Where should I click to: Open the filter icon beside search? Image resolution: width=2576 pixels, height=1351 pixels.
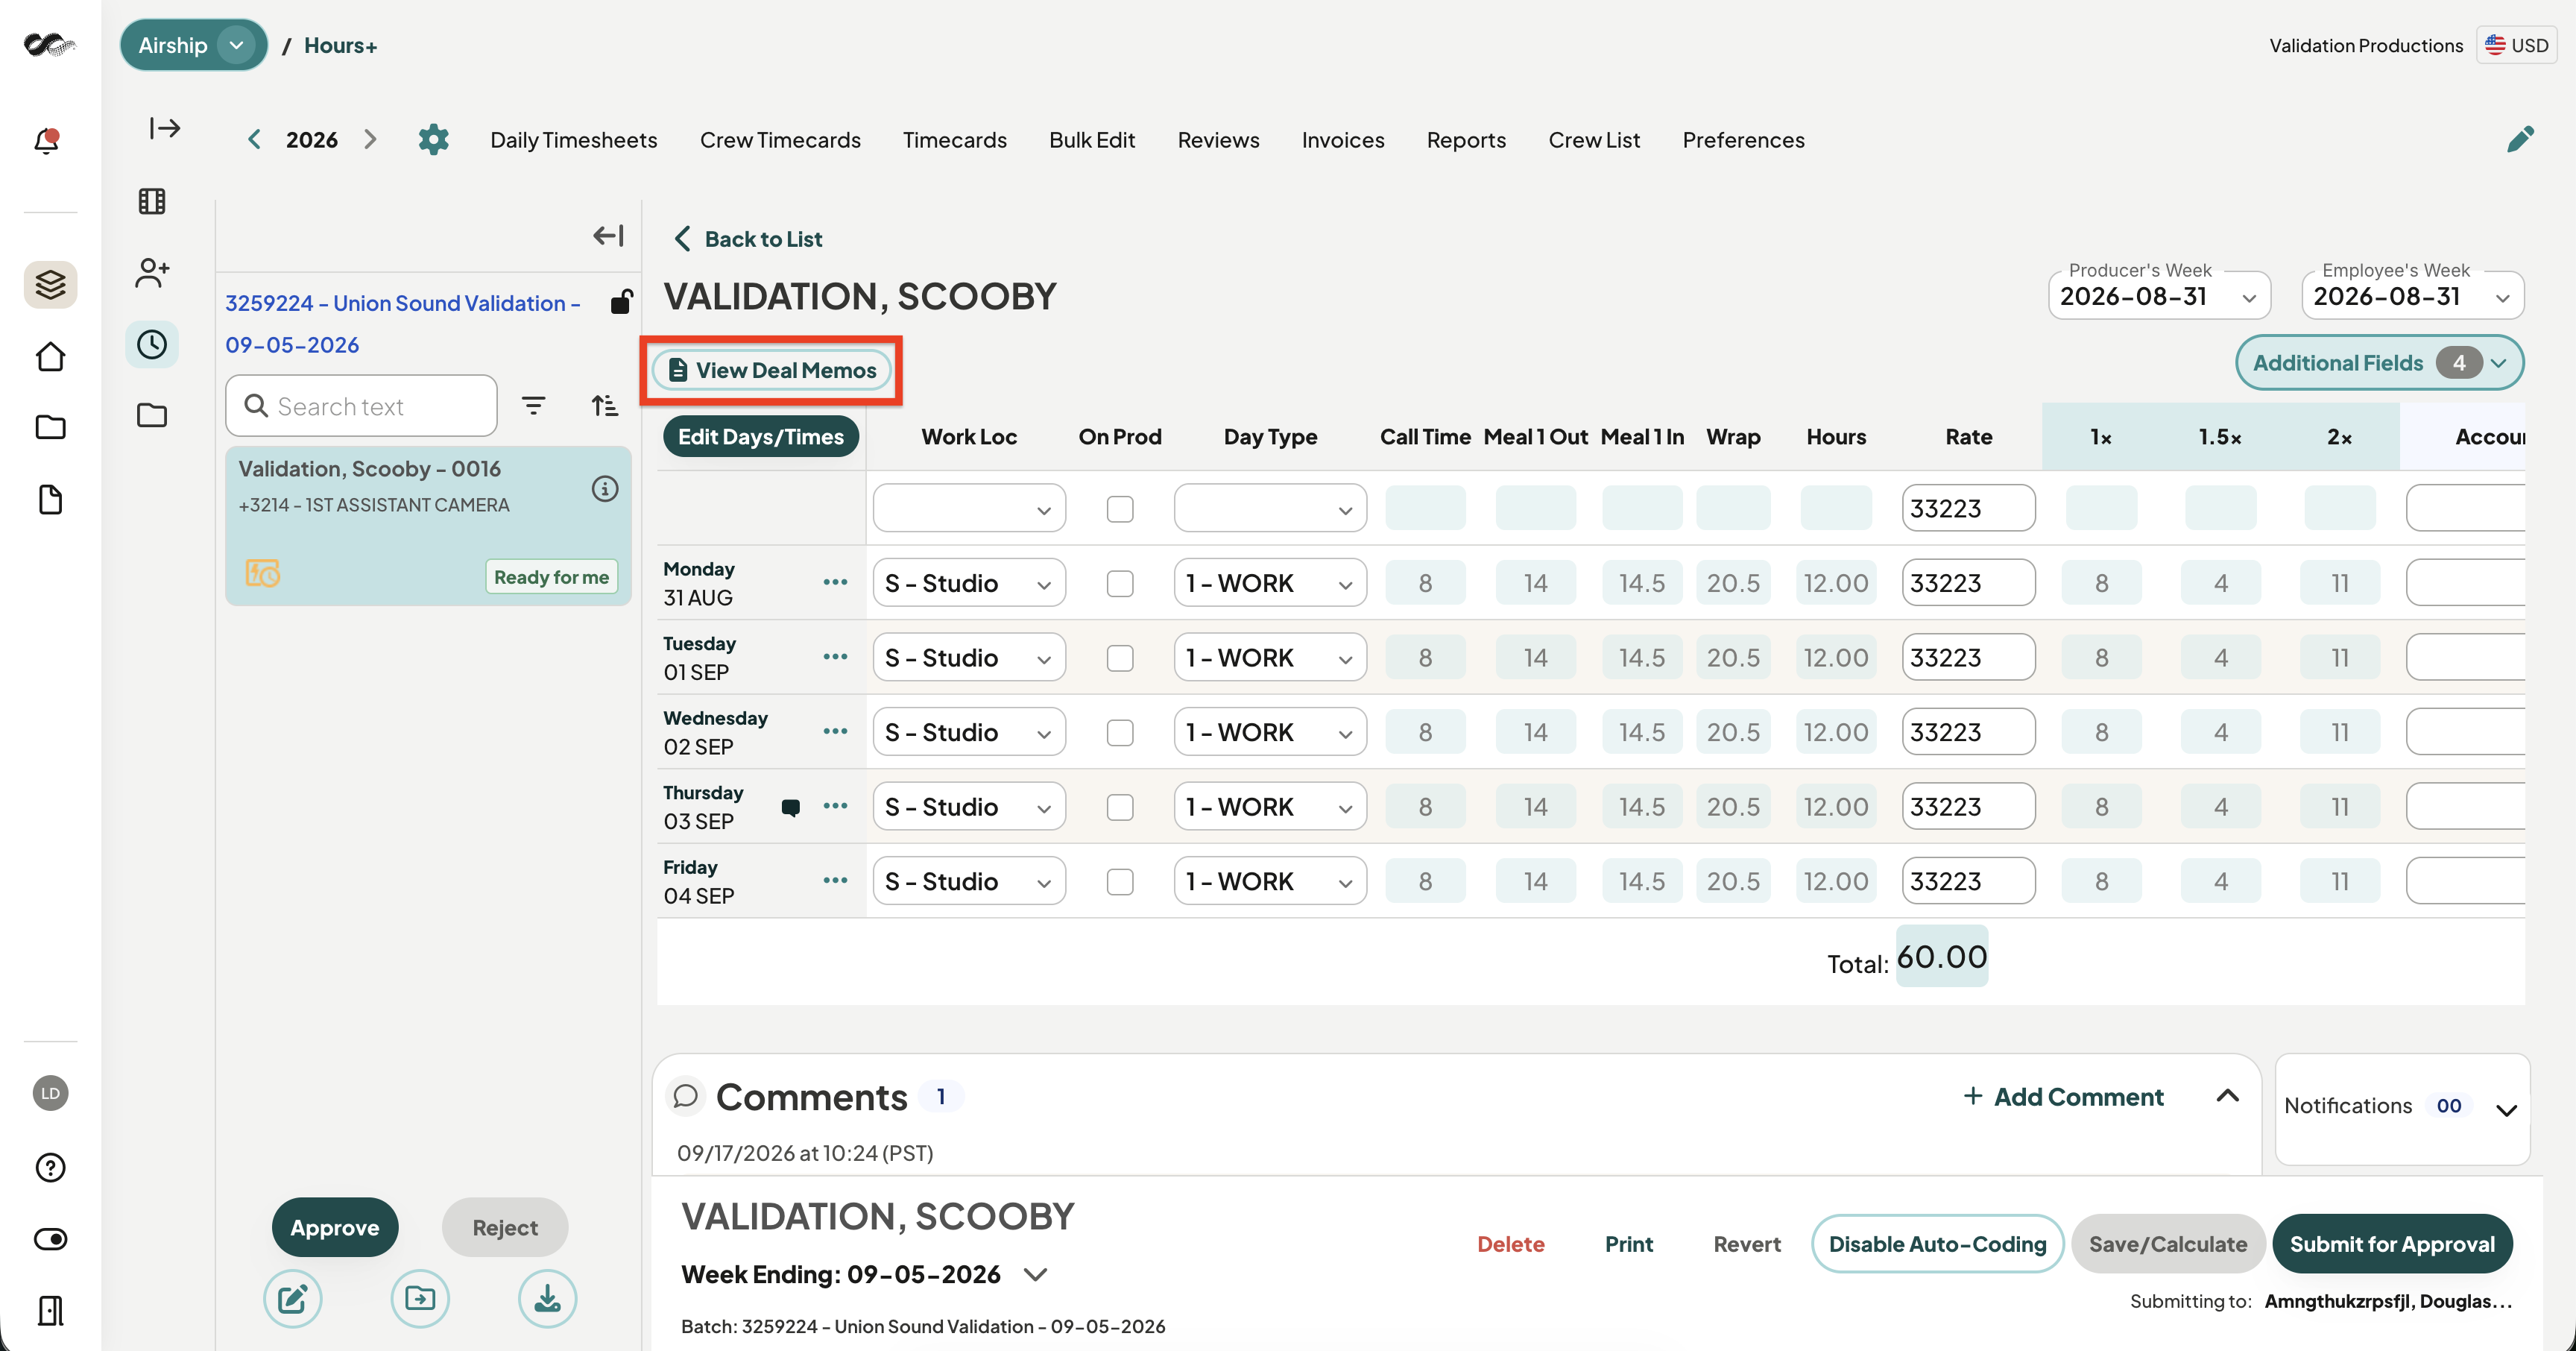coord(534,405)
